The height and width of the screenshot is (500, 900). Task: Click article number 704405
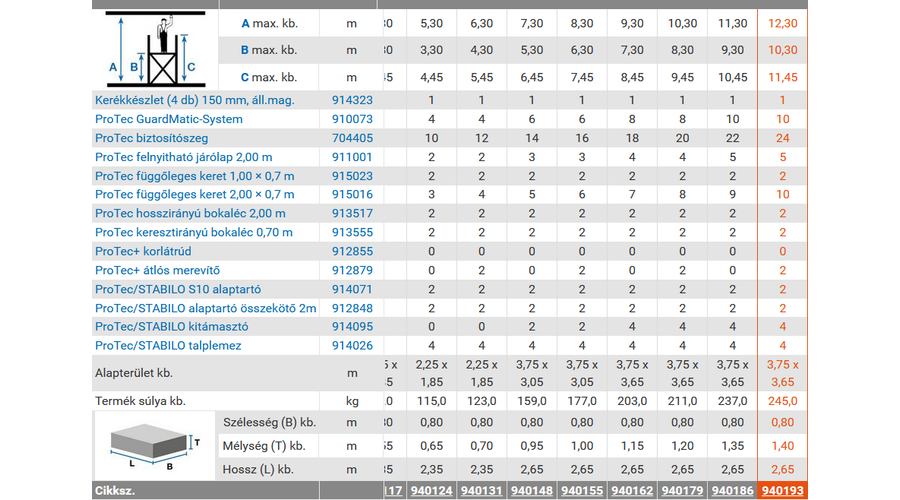352,138
